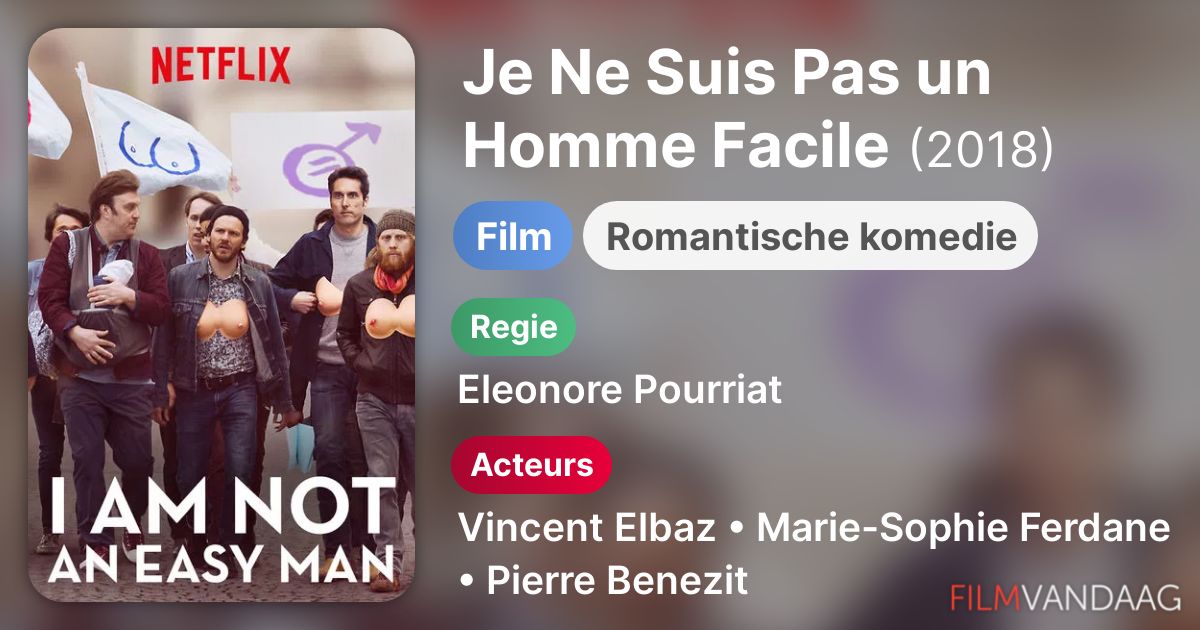Click the Regie label badge
The image size is (1200, 630).
pyautogui.click(x=514, y=329)
